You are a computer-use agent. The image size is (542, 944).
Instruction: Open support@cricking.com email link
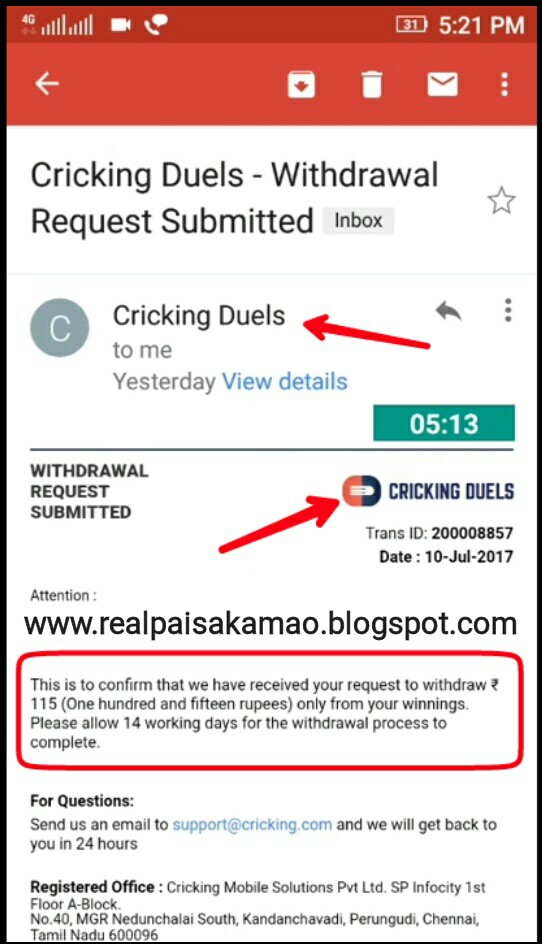click(252, 824)
